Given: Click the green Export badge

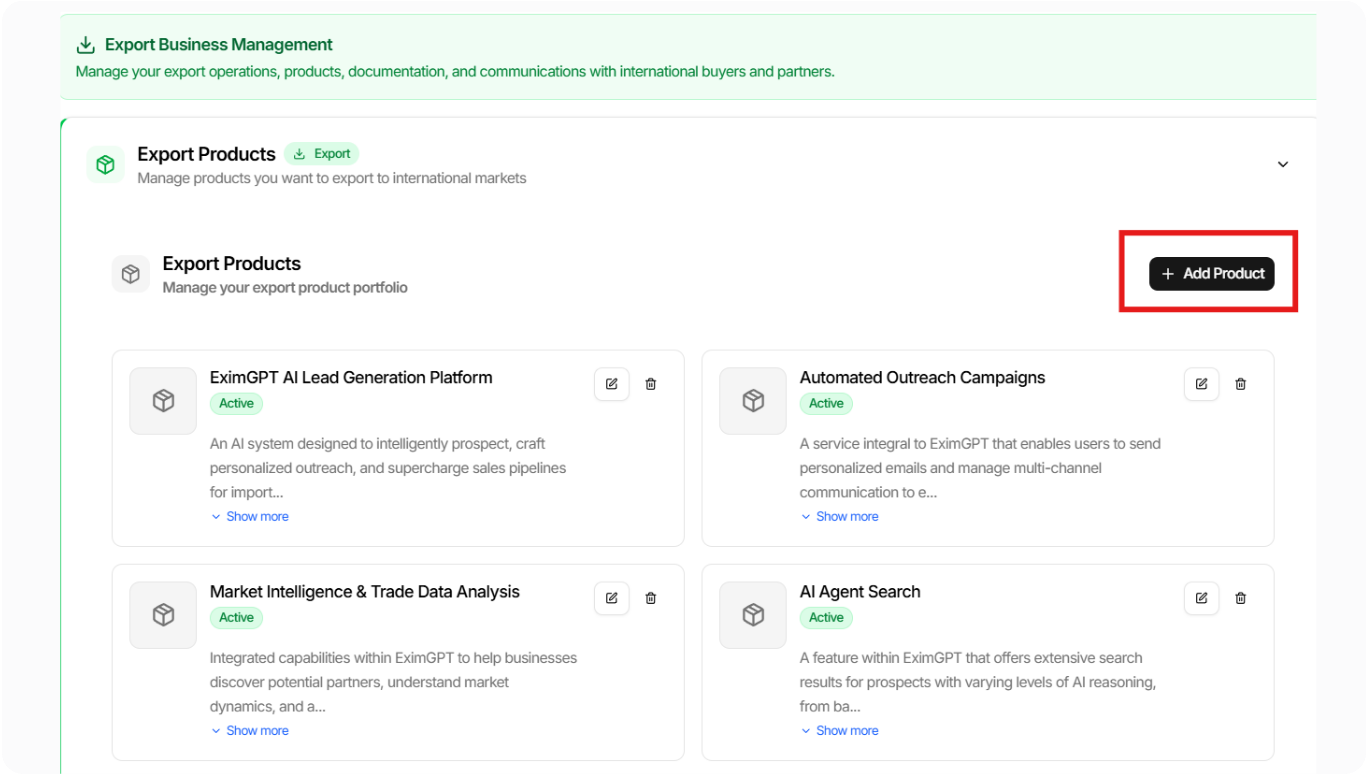Looking at the screenshot, I should tap(321, 154).
